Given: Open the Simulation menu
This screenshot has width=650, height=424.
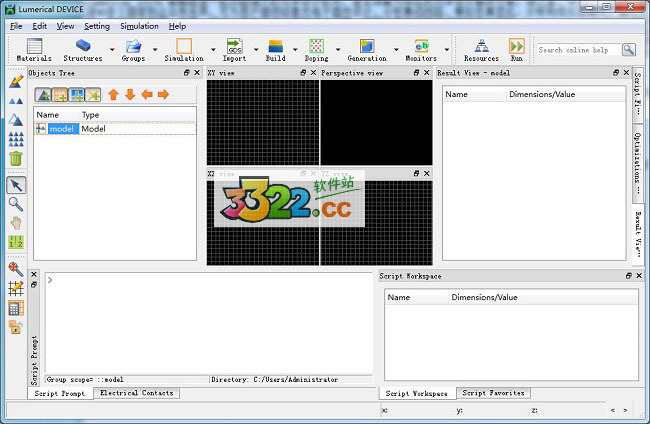Looking at the screenshot, I should [x=139, y=26].
